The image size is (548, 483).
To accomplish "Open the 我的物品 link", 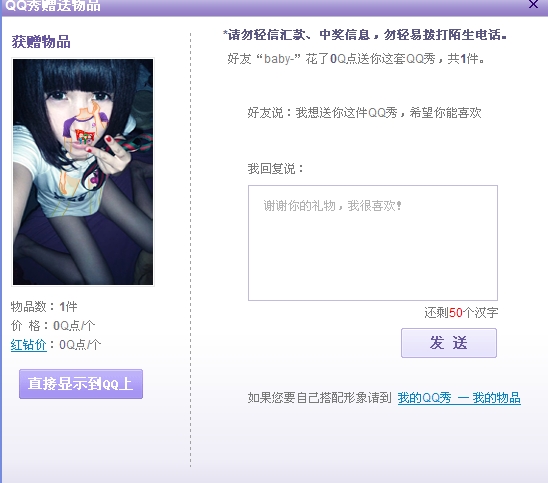I will (497, 398).
